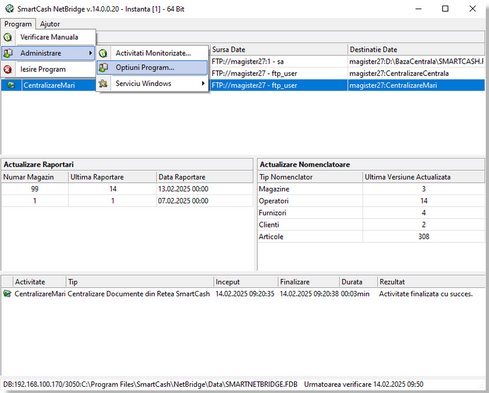Open Activitati Monitorizate... from the submenu

click(153, 53)
